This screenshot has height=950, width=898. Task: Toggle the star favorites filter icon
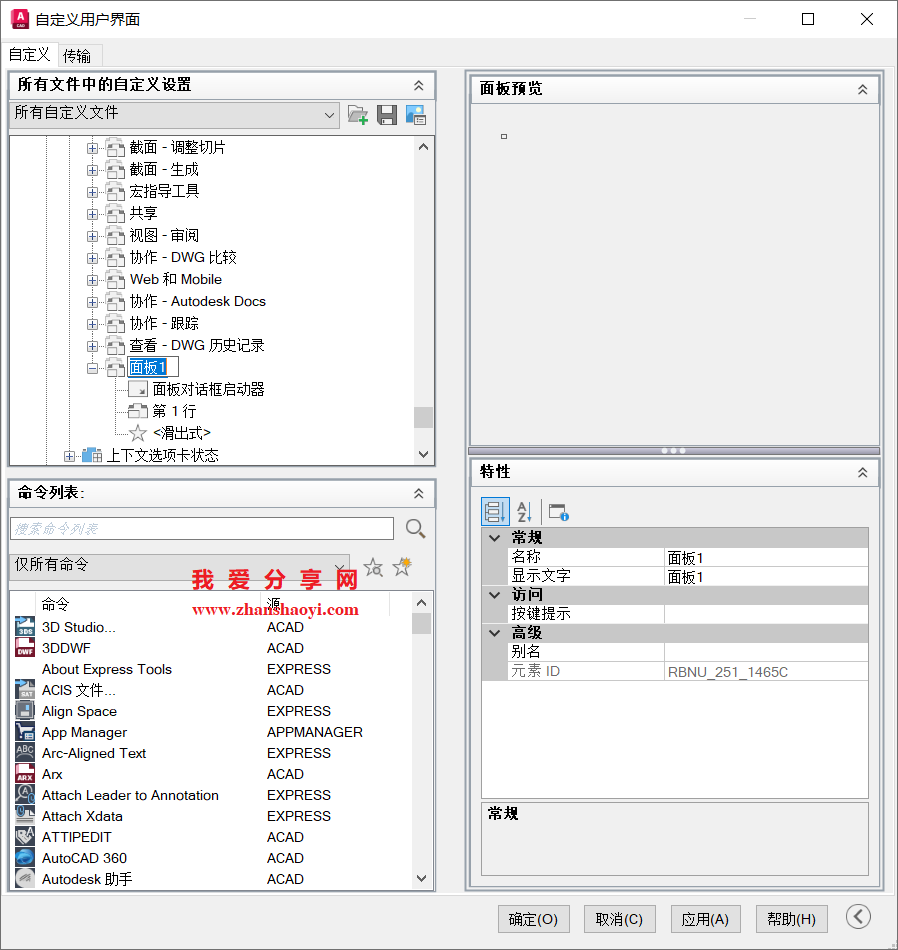coord(373,567)
